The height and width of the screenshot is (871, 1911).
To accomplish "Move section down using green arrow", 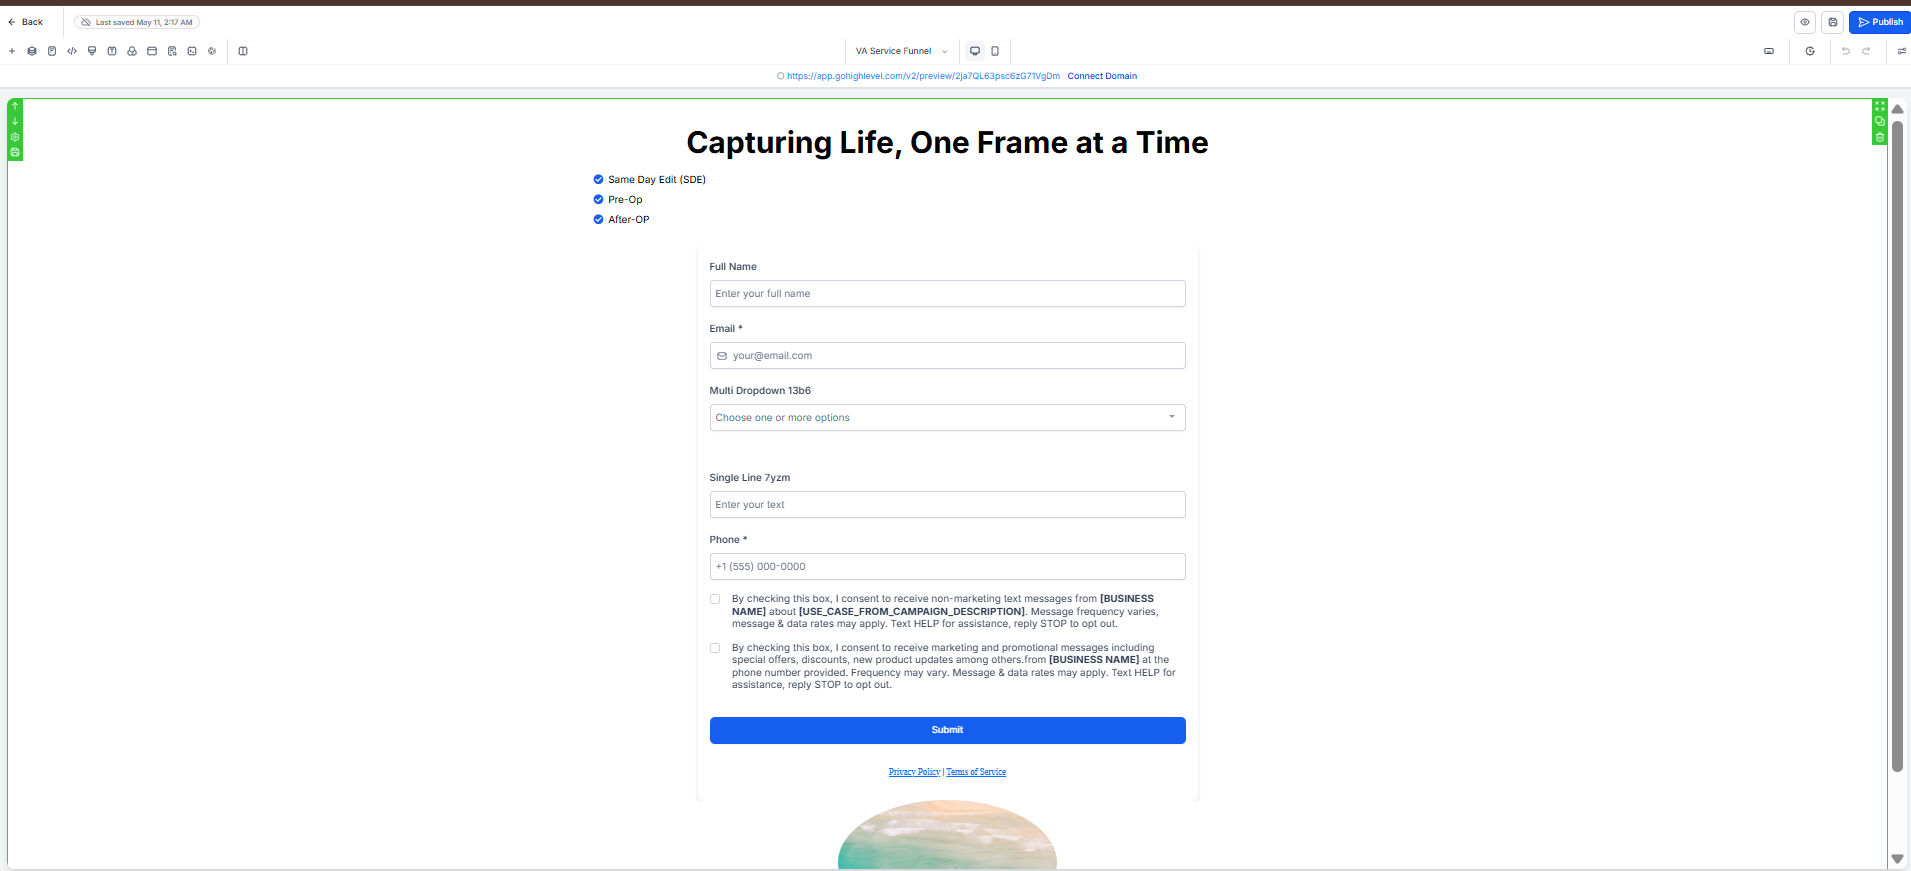I will tap(15, 121).
